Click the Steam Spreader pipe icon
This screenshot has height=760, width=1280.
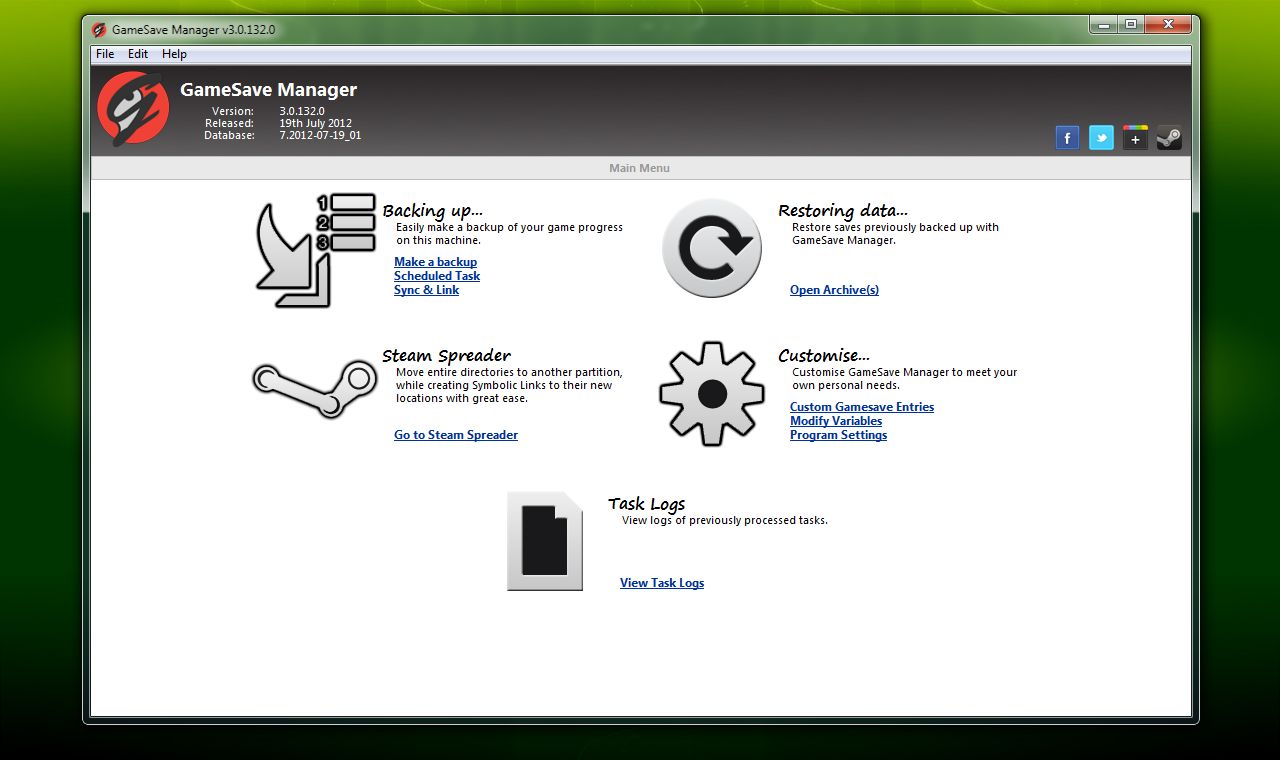point(314,388)
